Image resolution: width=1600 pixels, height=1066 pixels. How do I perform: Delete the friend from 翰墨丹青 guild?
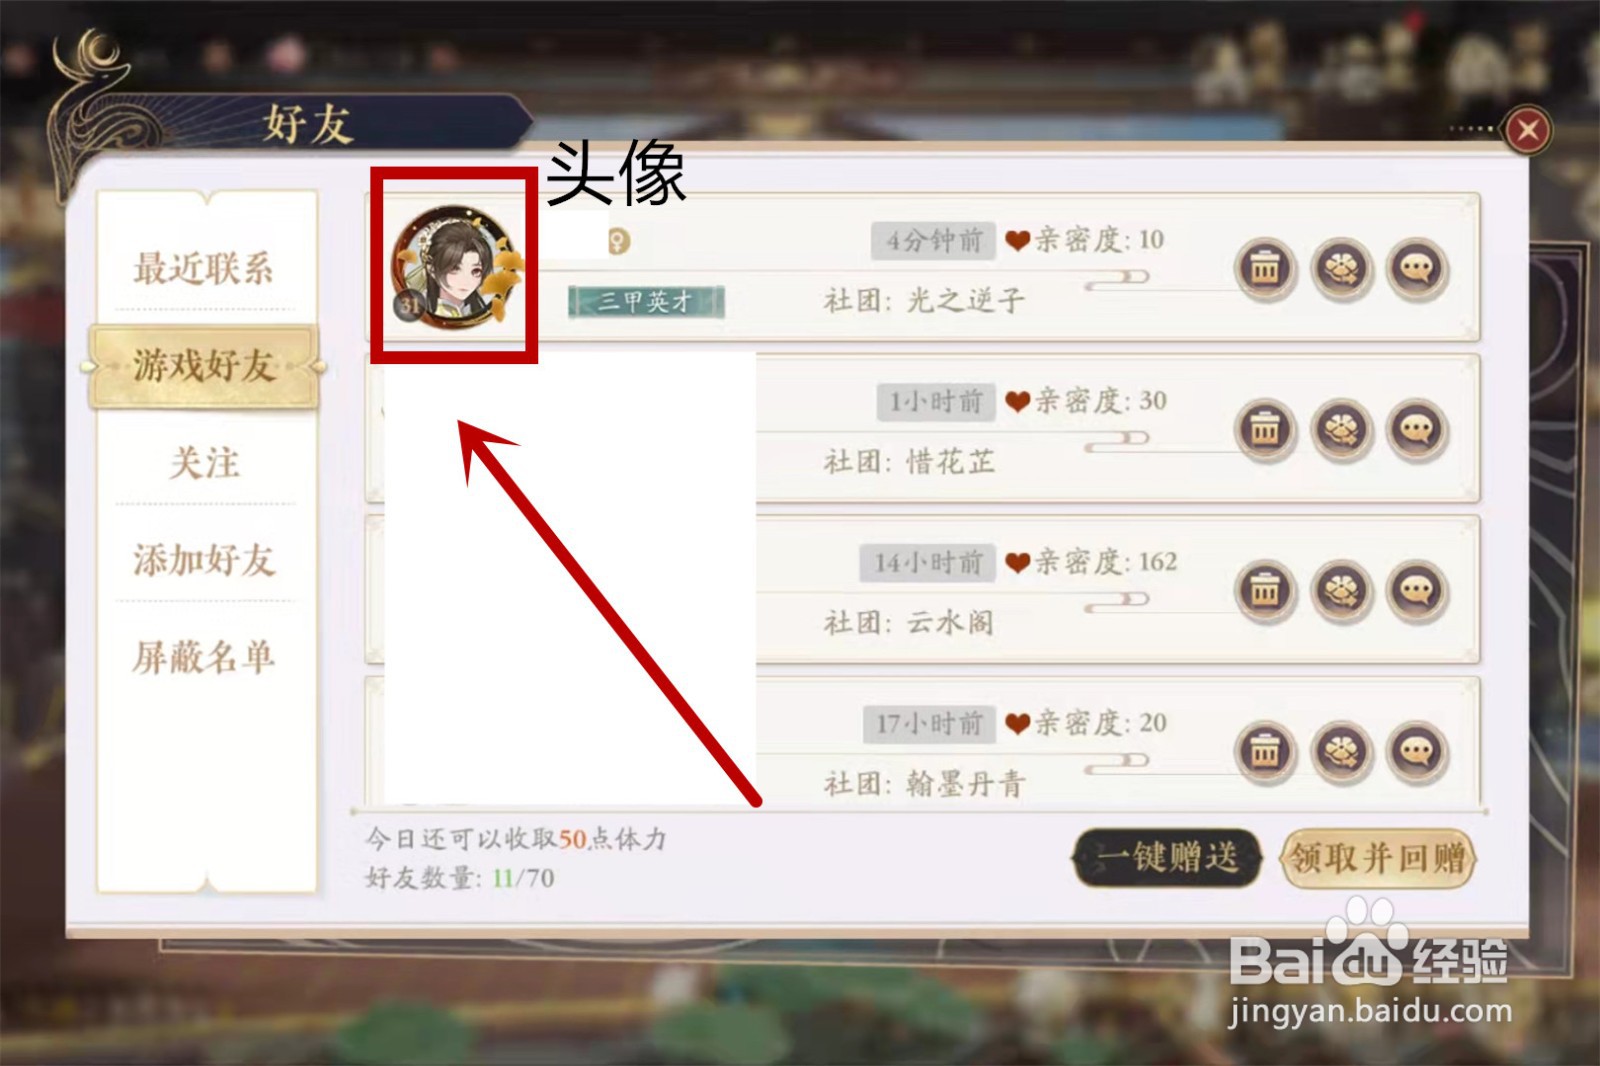(x=1265, y=752)
